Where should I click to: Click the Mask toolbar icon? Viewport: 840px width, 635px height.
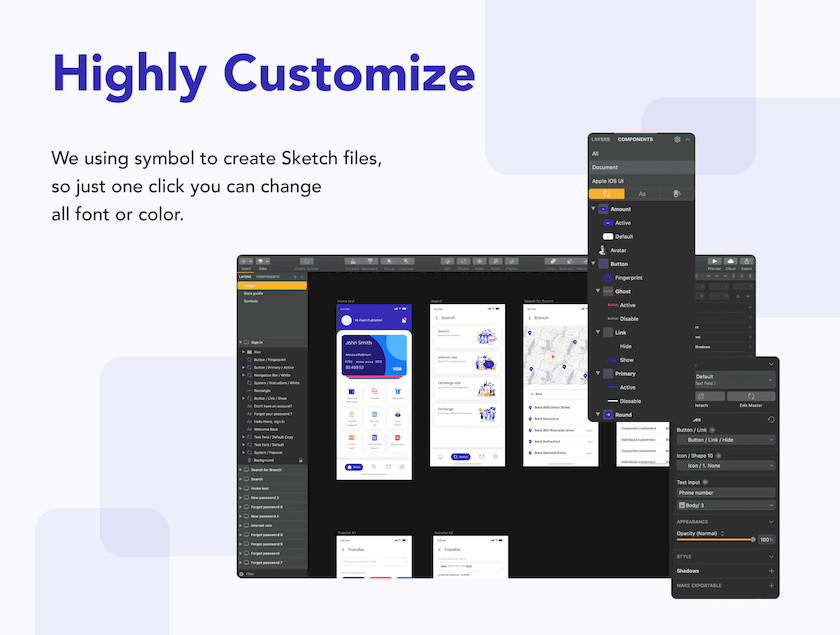point(479,262)
